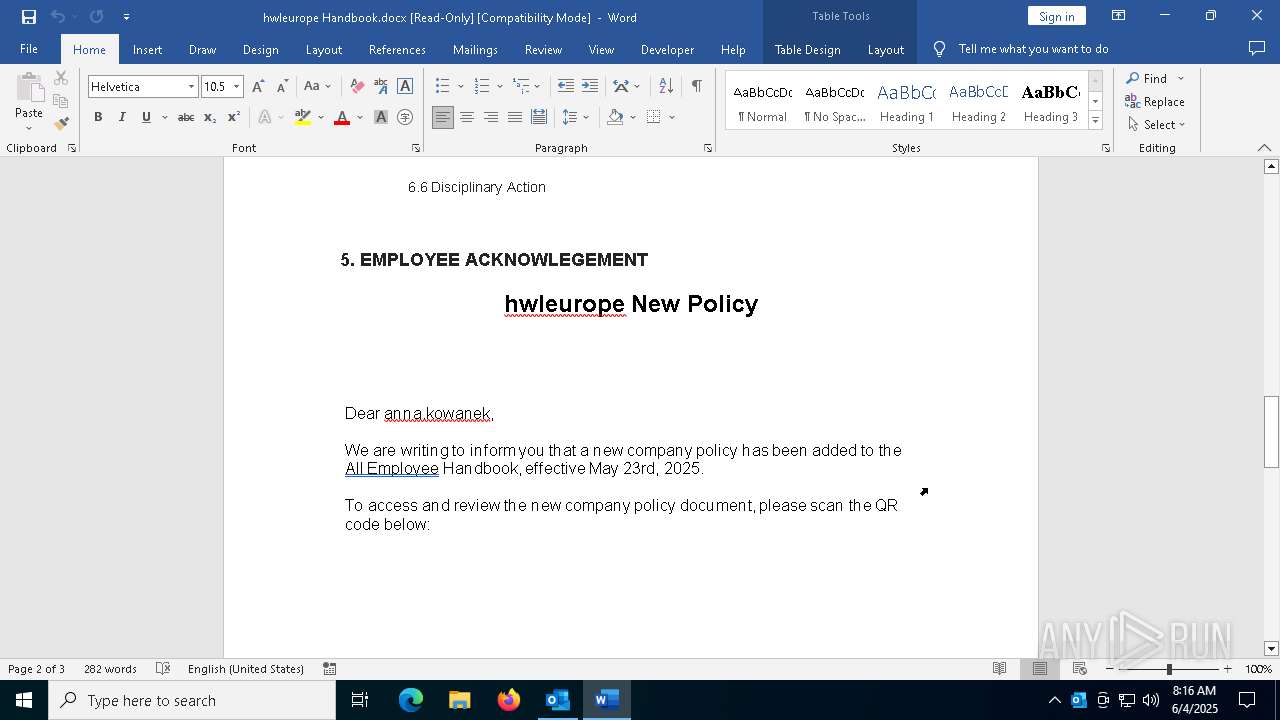Viewport: 1280px width, 720px height.
Task: Click the Cut scissors icon
Action: (x=61, y=78)
